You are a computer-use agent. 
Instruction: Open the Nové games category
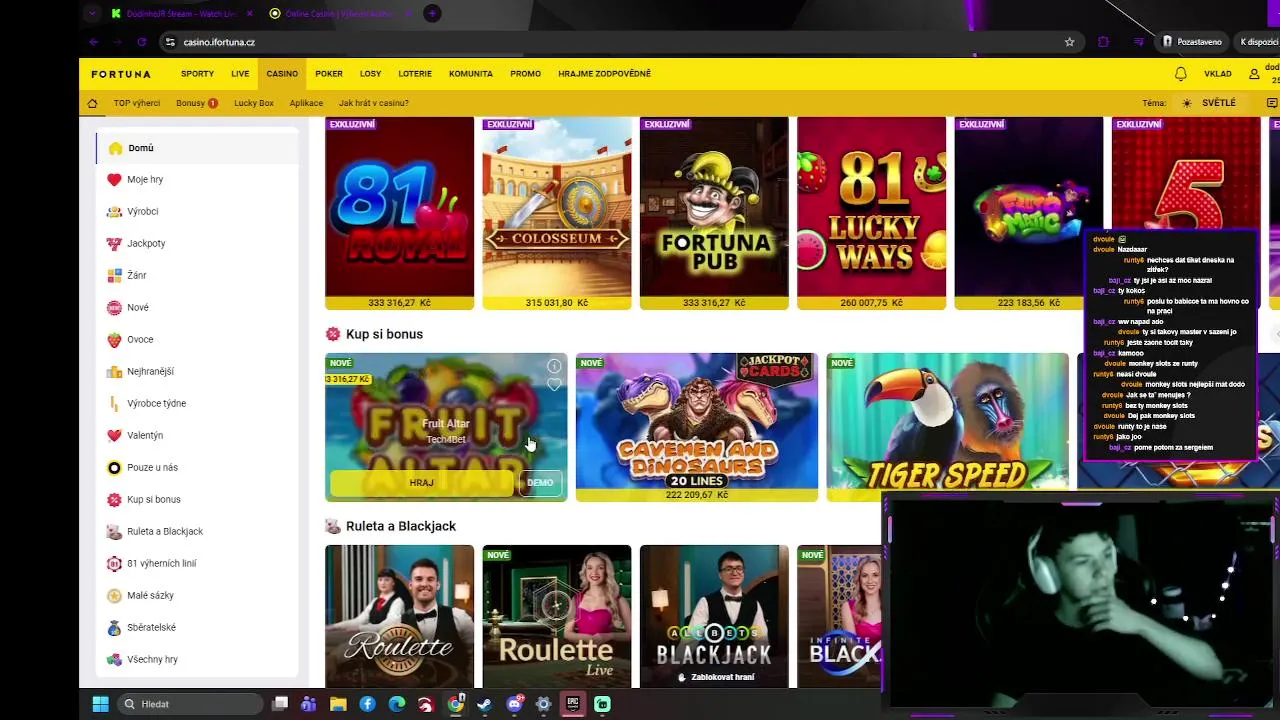tap(197, 308)
